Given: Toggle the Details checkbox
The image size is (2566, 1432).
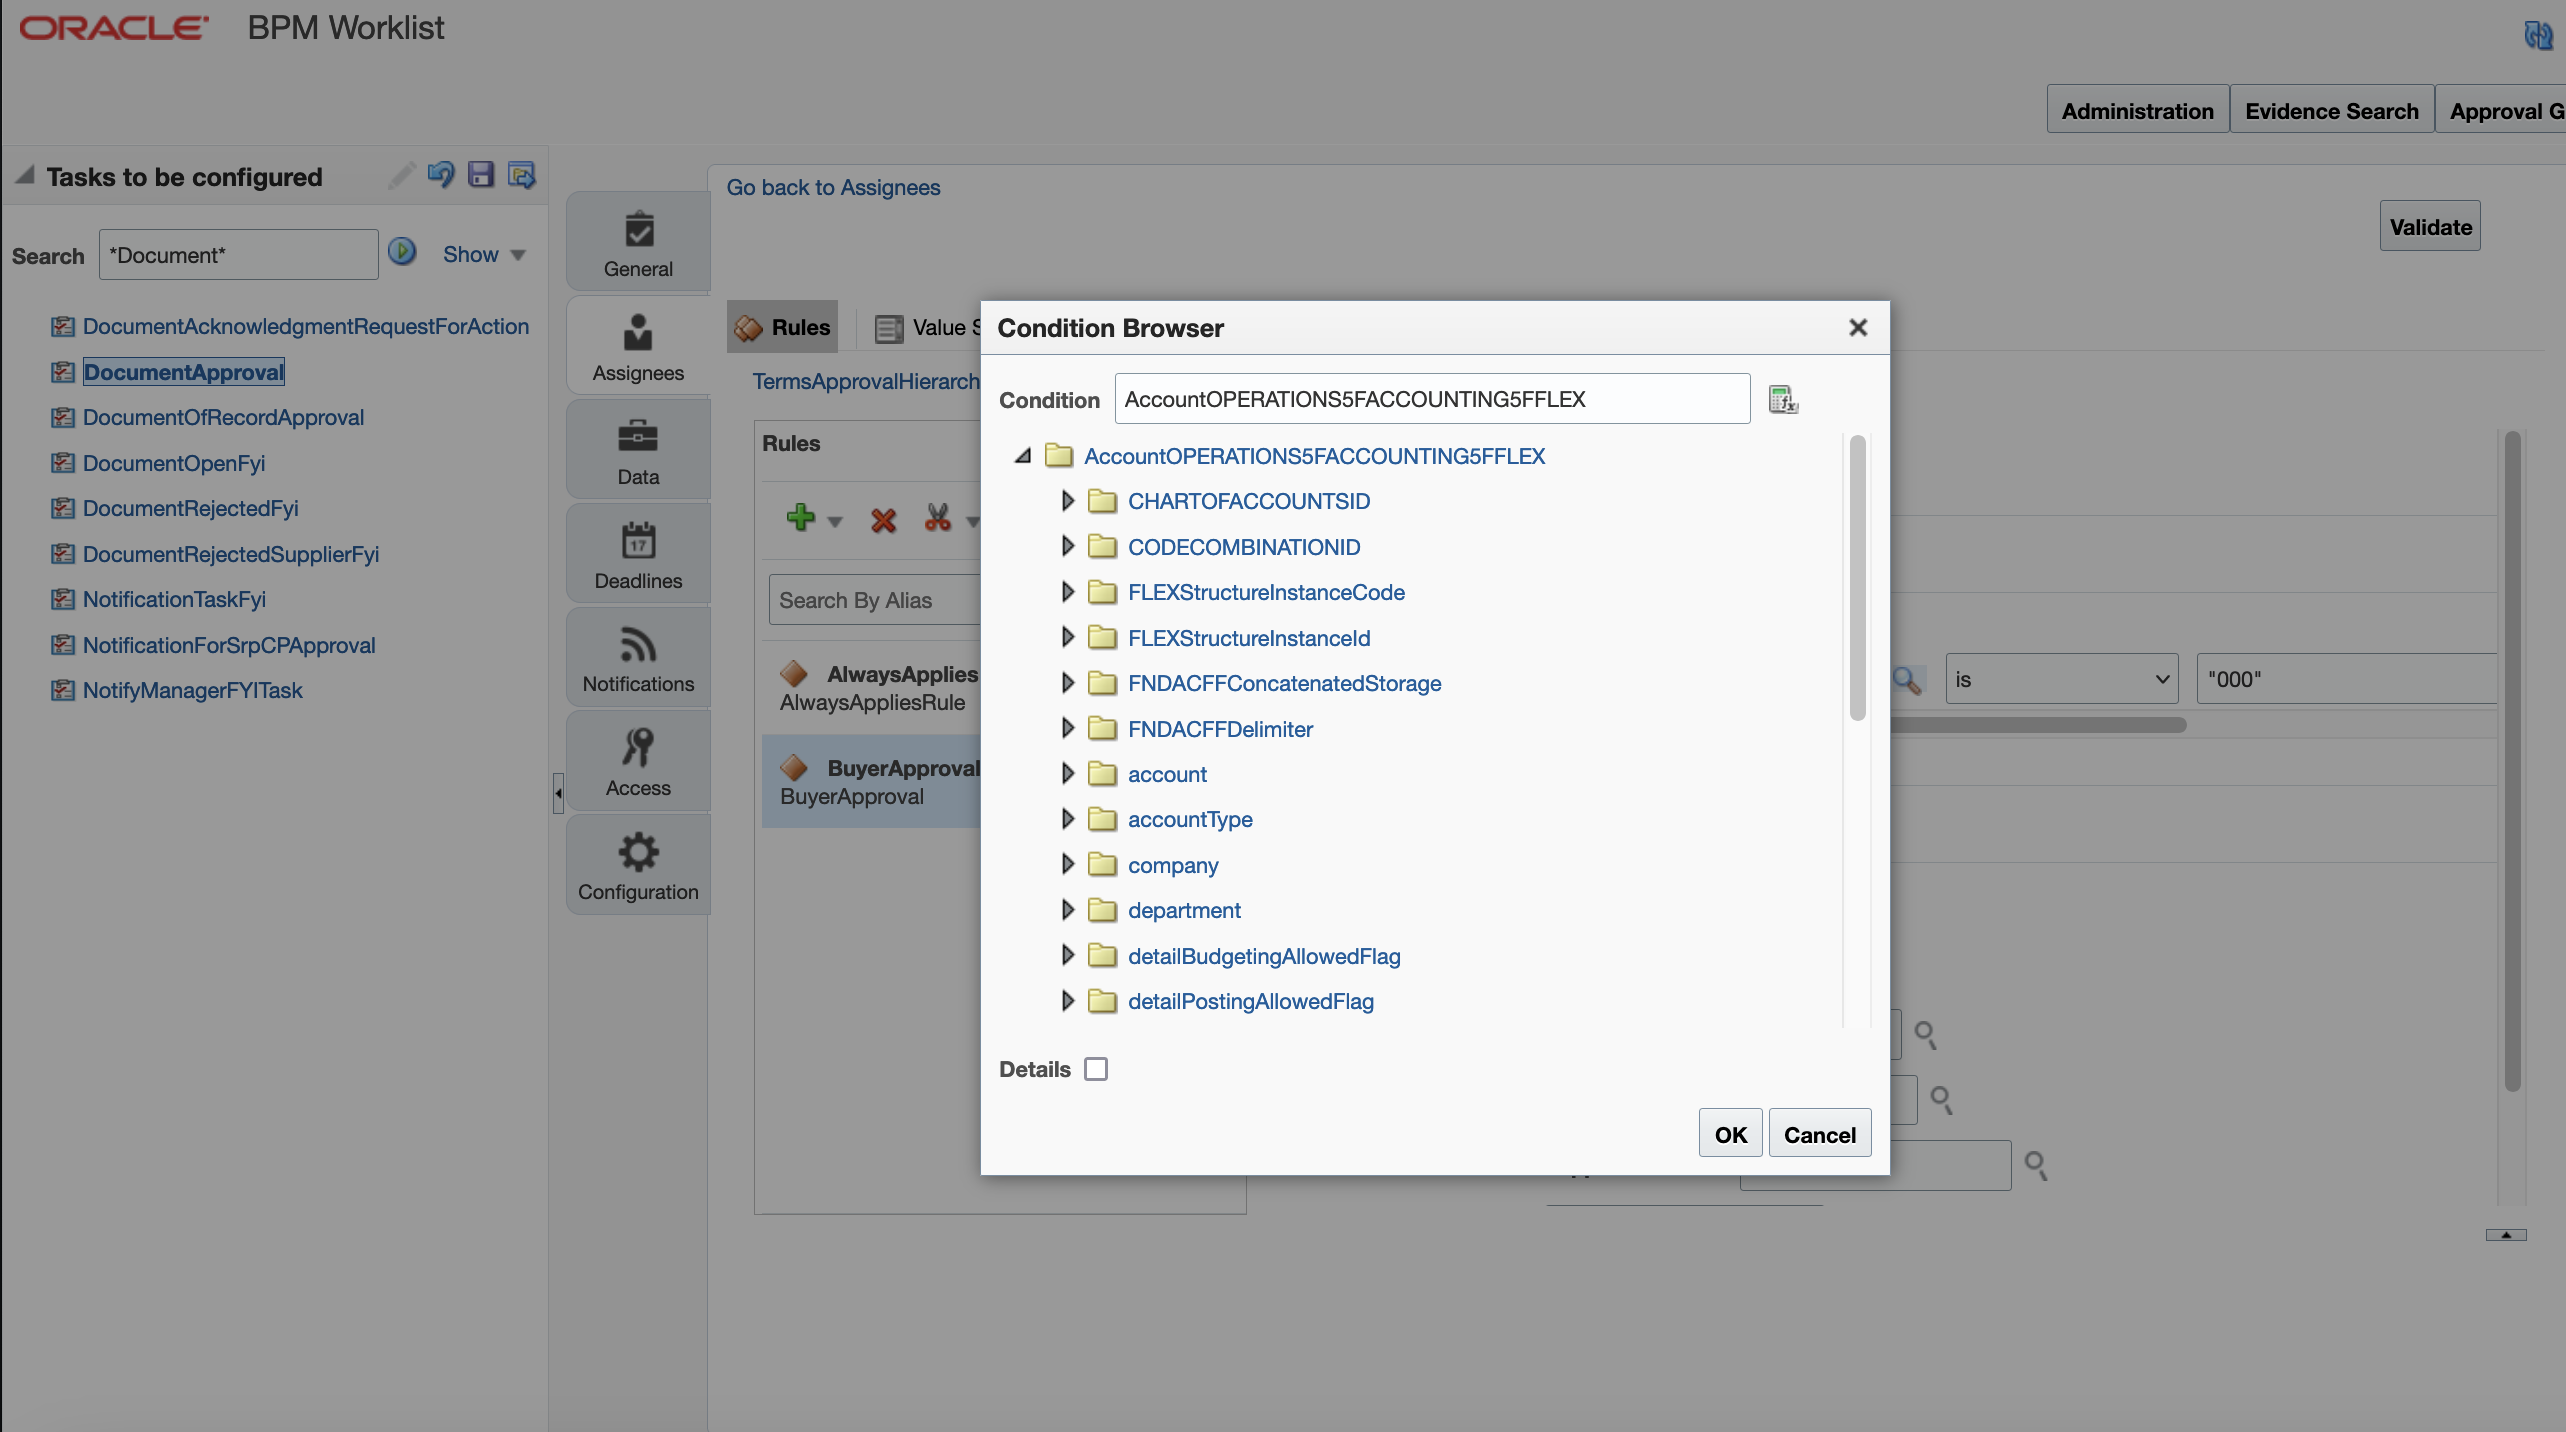Looking at the screenshot, I should (1096, 1069).
